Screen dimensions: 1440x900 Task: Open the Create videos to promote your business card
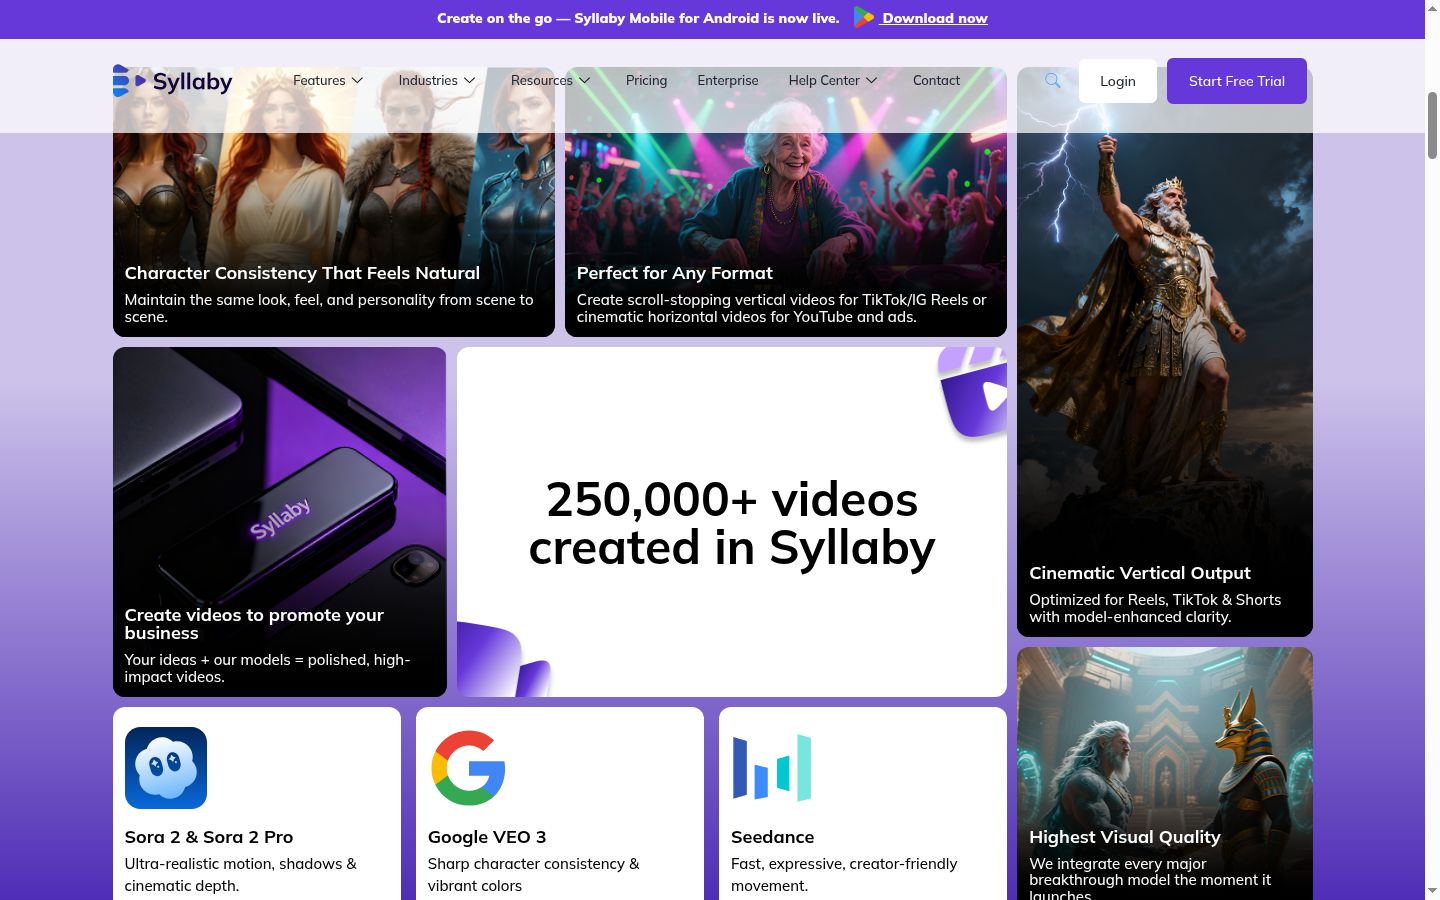pos(280,522)
